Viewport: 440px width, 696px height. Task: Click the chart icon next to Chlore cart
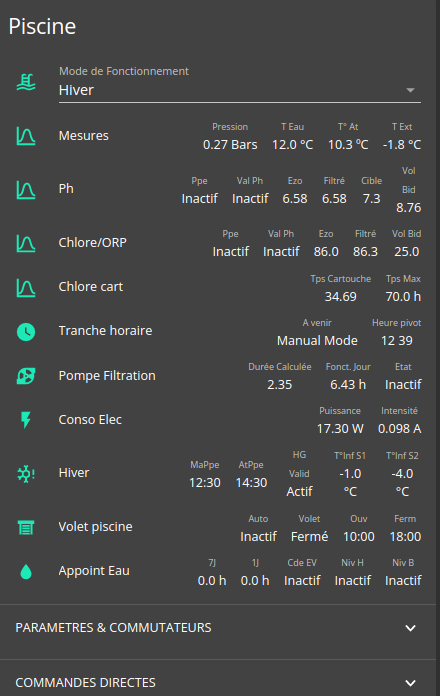[26, 288]
